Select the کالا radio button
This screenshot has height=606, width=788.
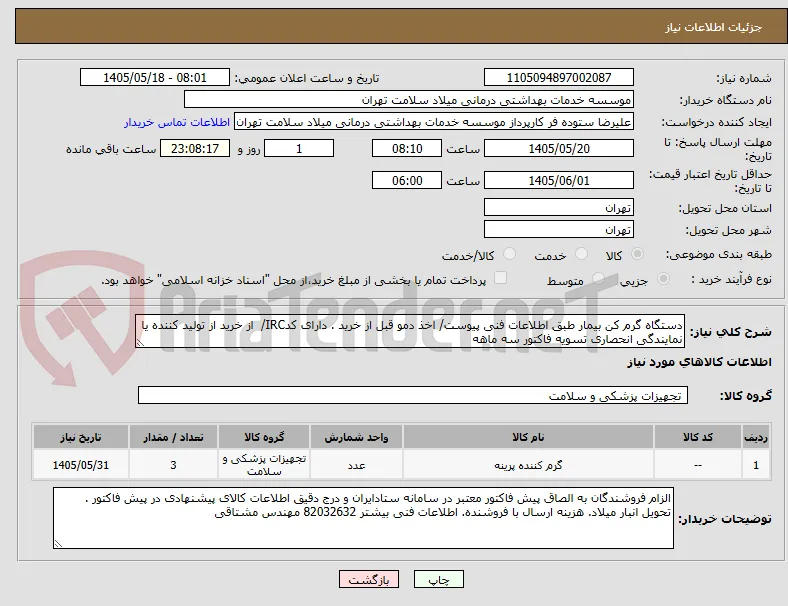[x=637, y=254]
